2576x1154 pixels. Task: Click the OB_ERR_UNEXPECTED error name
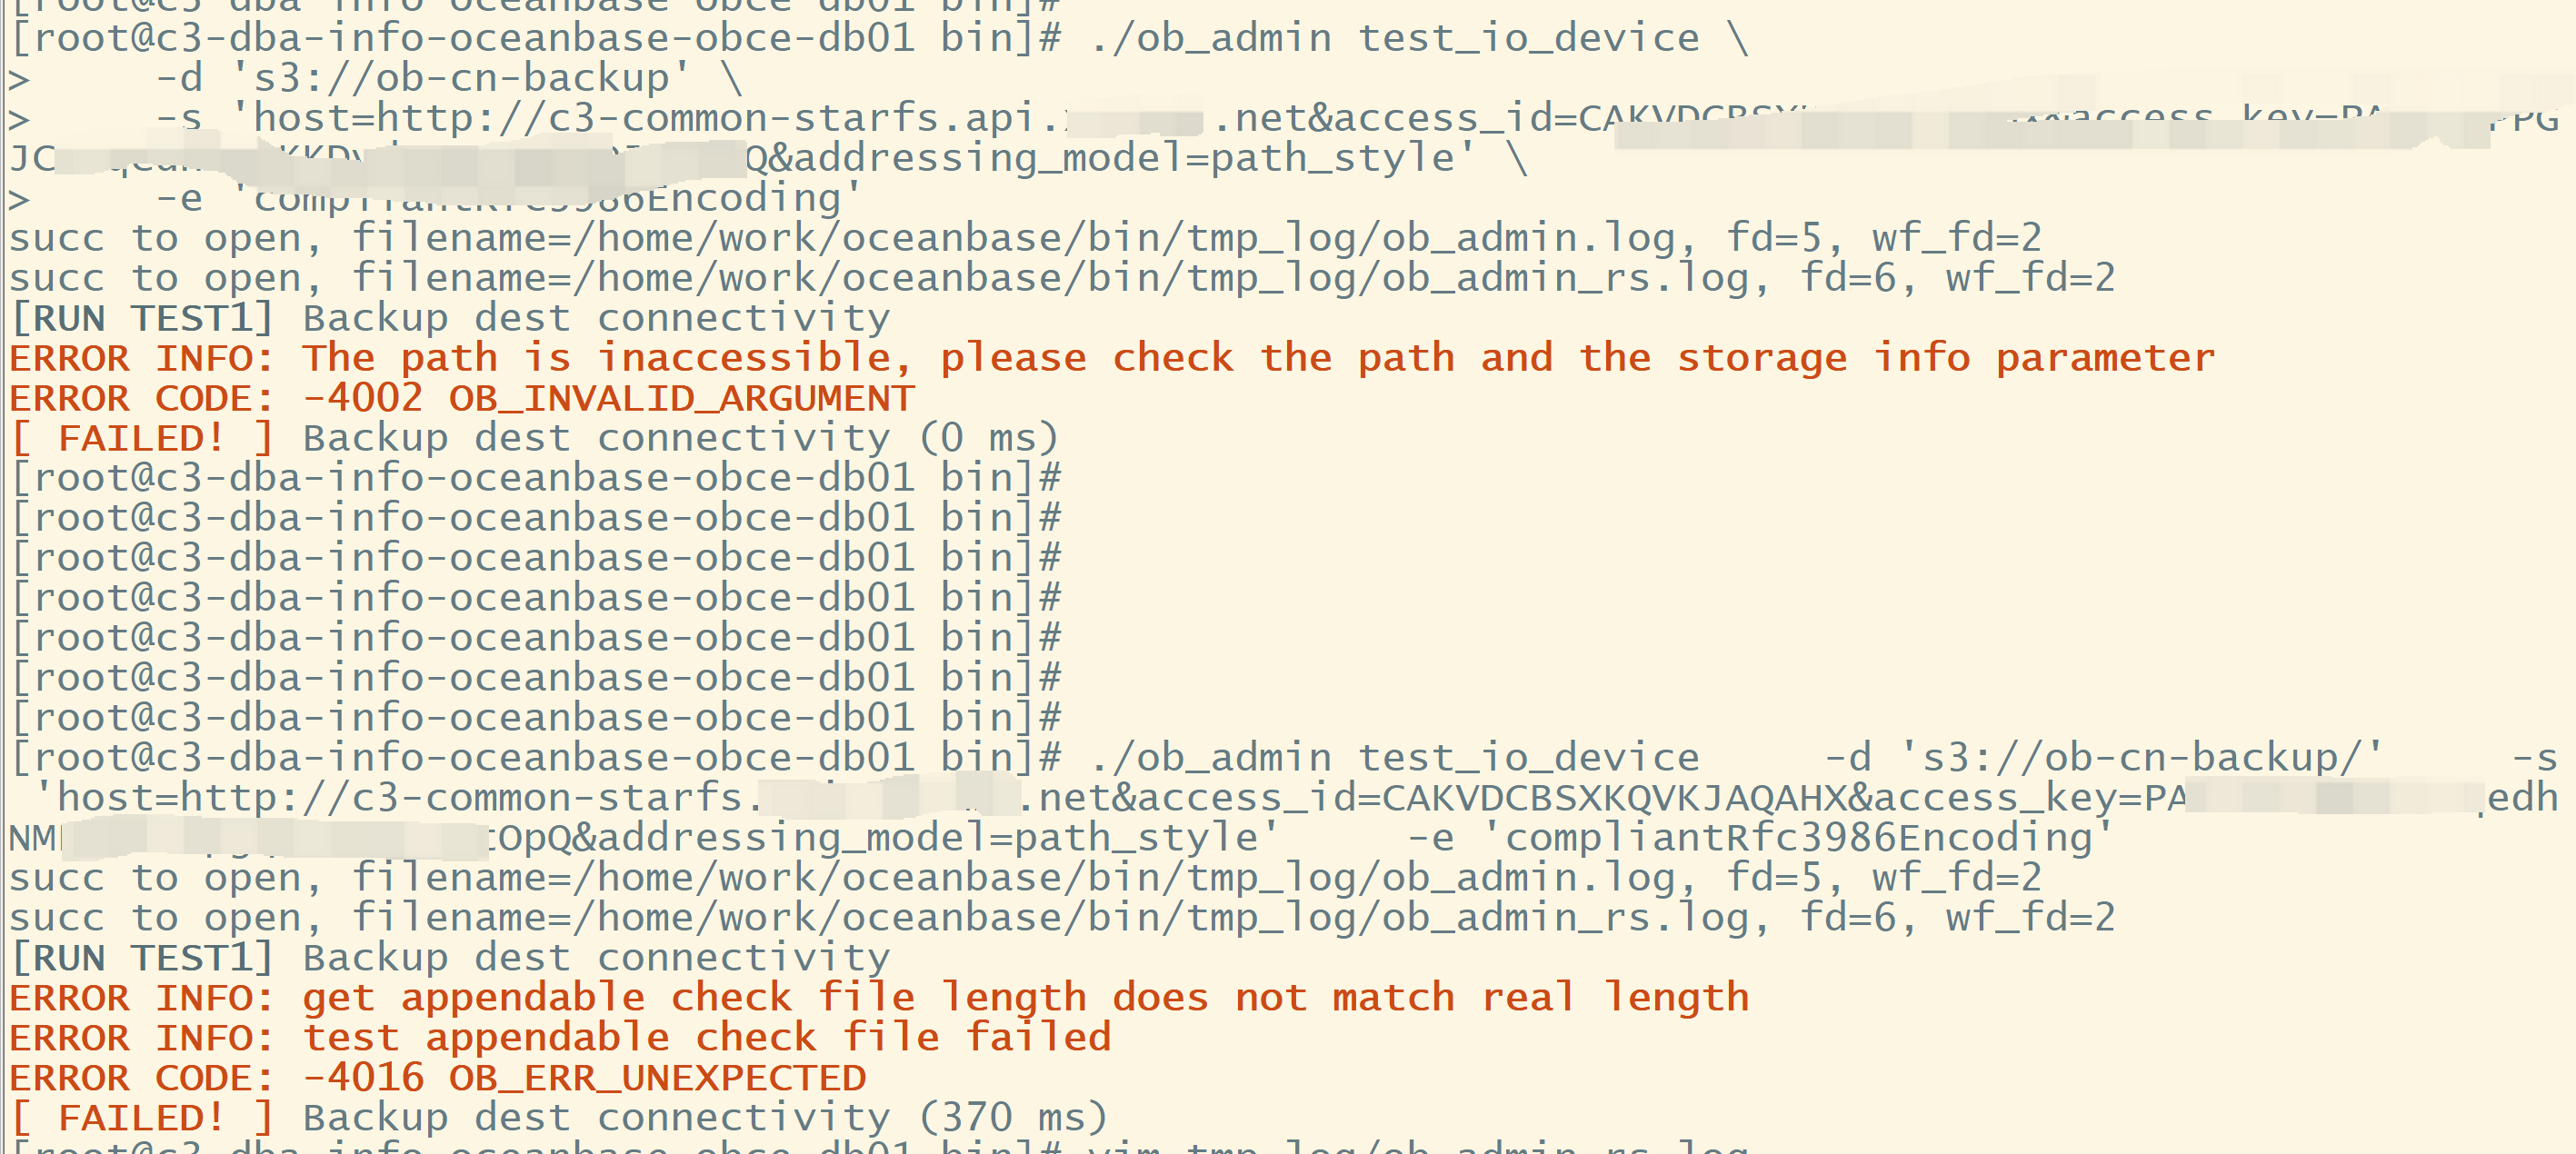click(x=657, y=1078)
